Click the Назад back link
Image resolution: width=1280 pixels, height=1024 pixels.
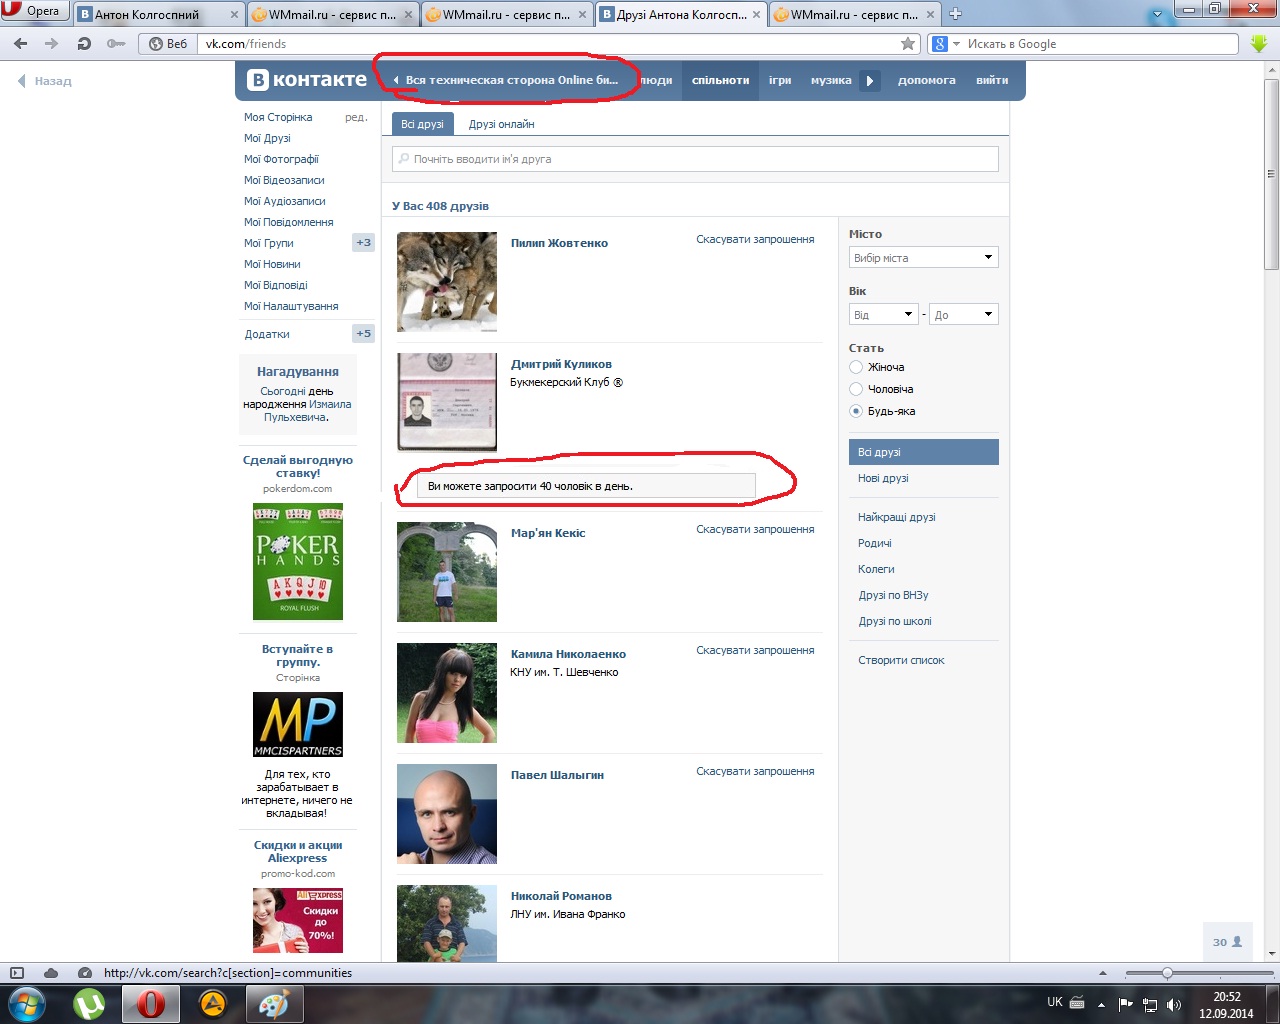click(45, 81)
